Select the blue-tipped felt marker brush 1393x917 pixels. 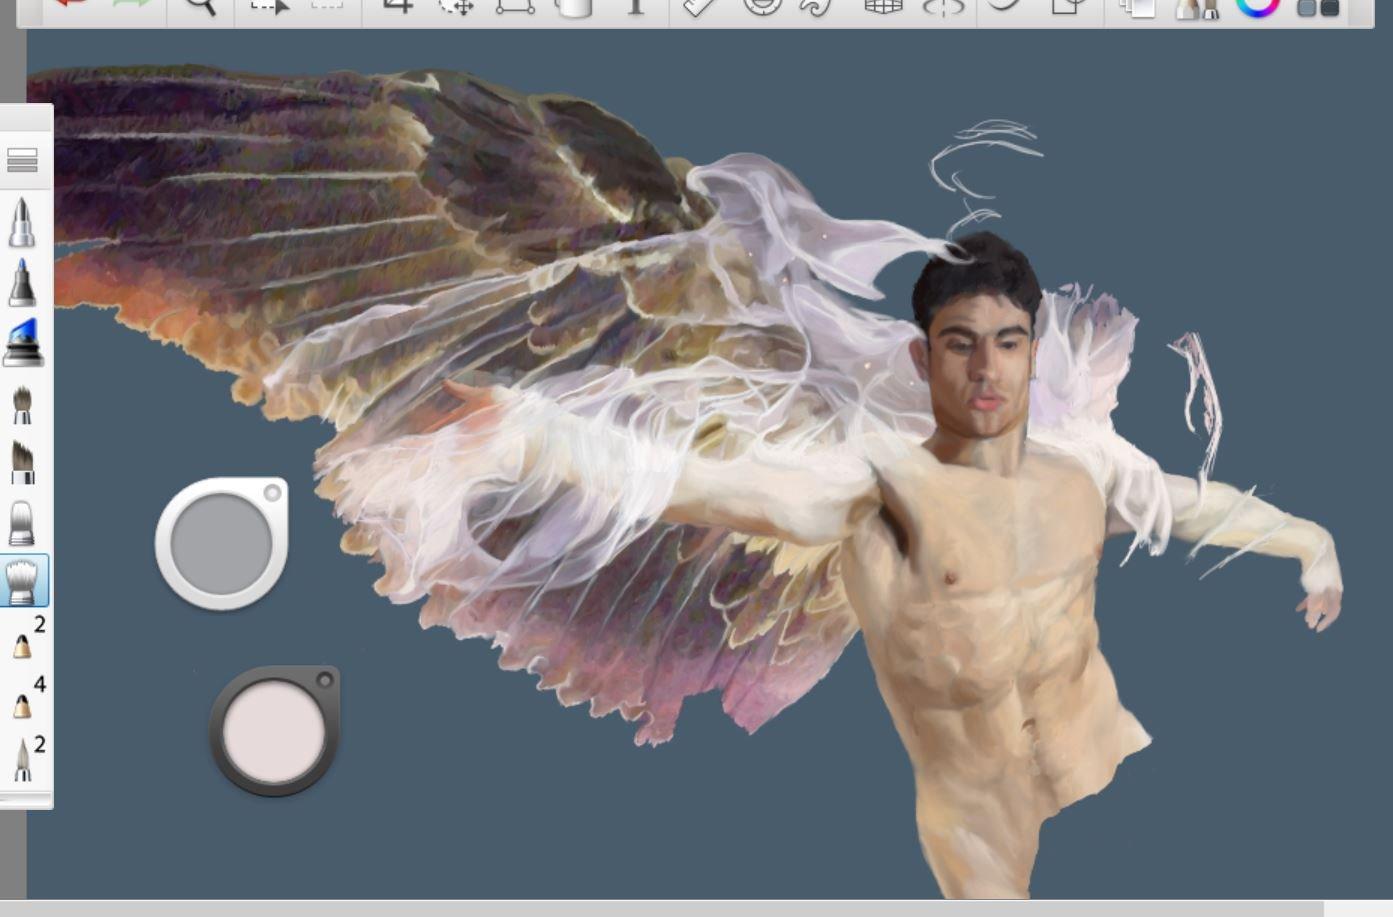pos(22,282)
